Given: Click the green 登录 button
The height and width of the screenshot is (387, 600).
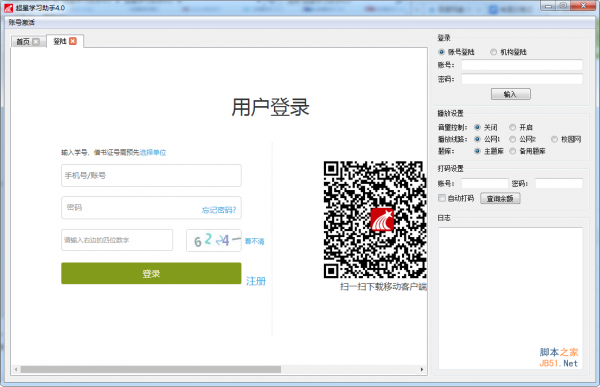Looking at the screenshot, I should click(x=151, y=273).
